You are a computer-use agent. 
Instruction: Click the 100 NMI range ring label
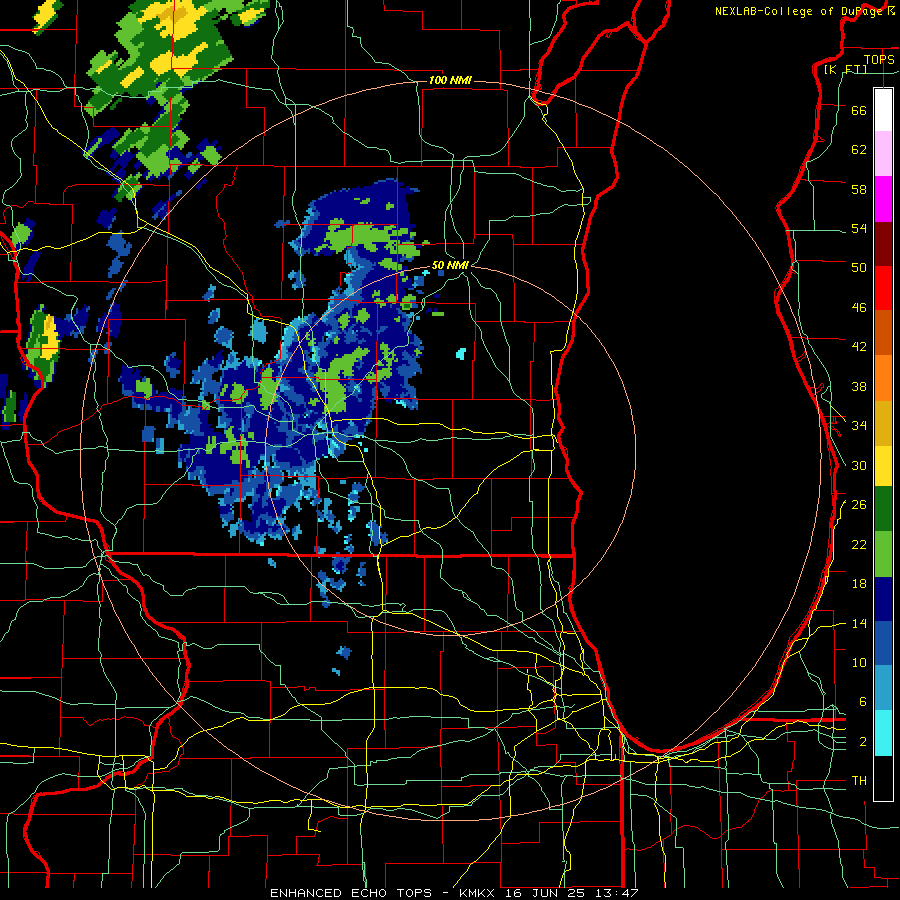point(450,80)
